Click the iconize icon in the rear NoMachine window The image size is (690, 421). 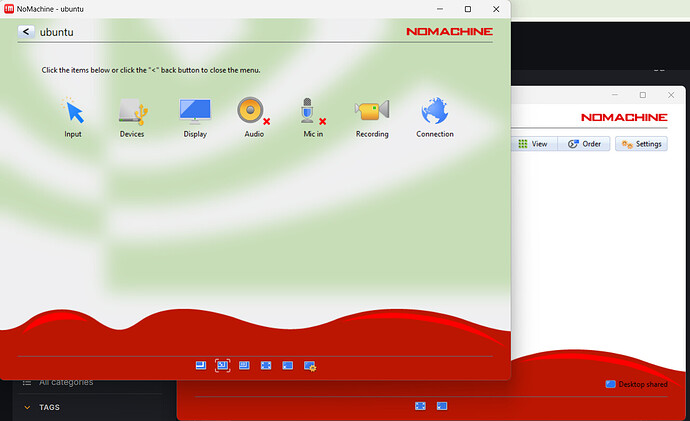coord(442,406)
